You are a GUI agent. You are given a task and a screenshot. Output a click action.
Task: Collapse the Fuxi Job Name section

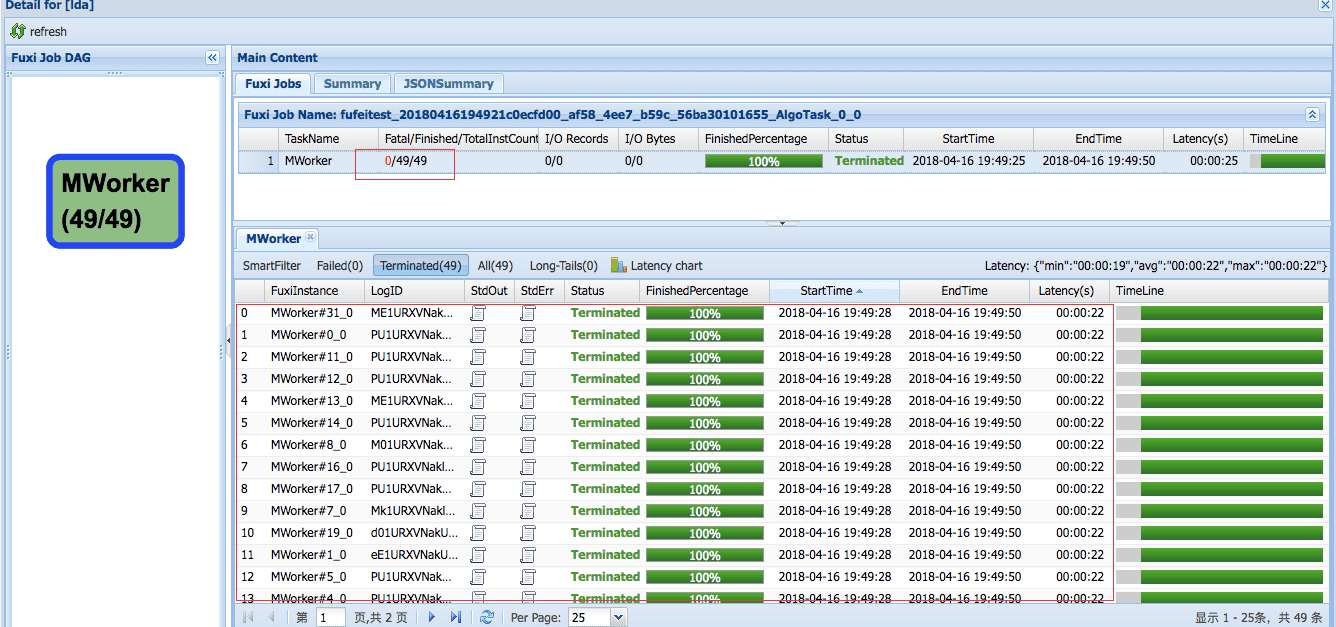click(x=1312, y=115)
